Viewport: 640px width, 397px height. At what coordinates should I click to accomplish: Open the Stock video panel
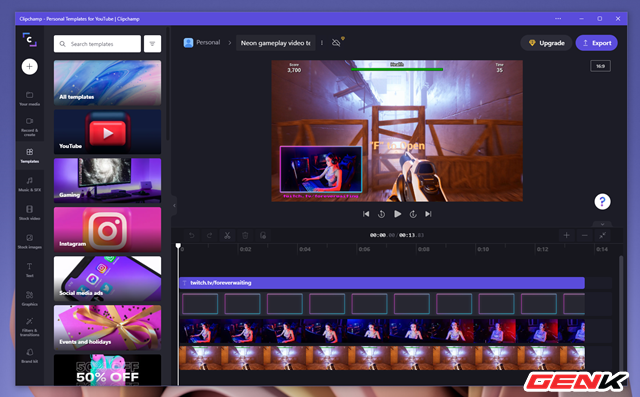click(29, 213)
